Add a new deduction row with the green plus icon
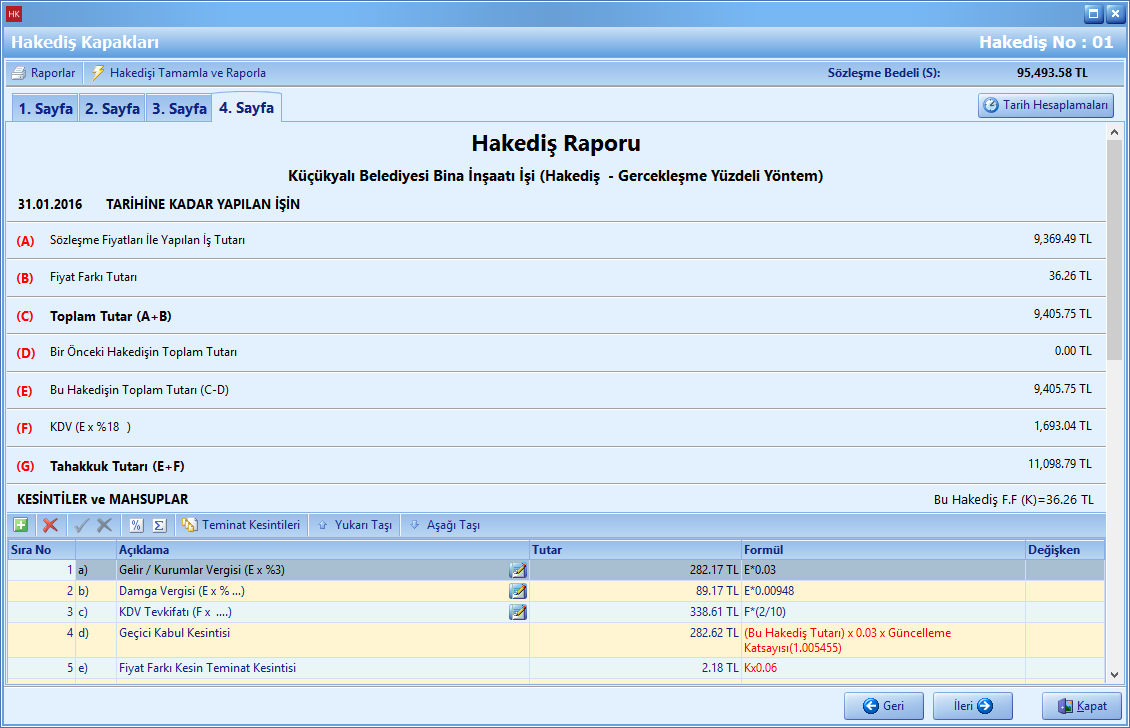This screenshot has width=1130, height=728. (21, 524)
